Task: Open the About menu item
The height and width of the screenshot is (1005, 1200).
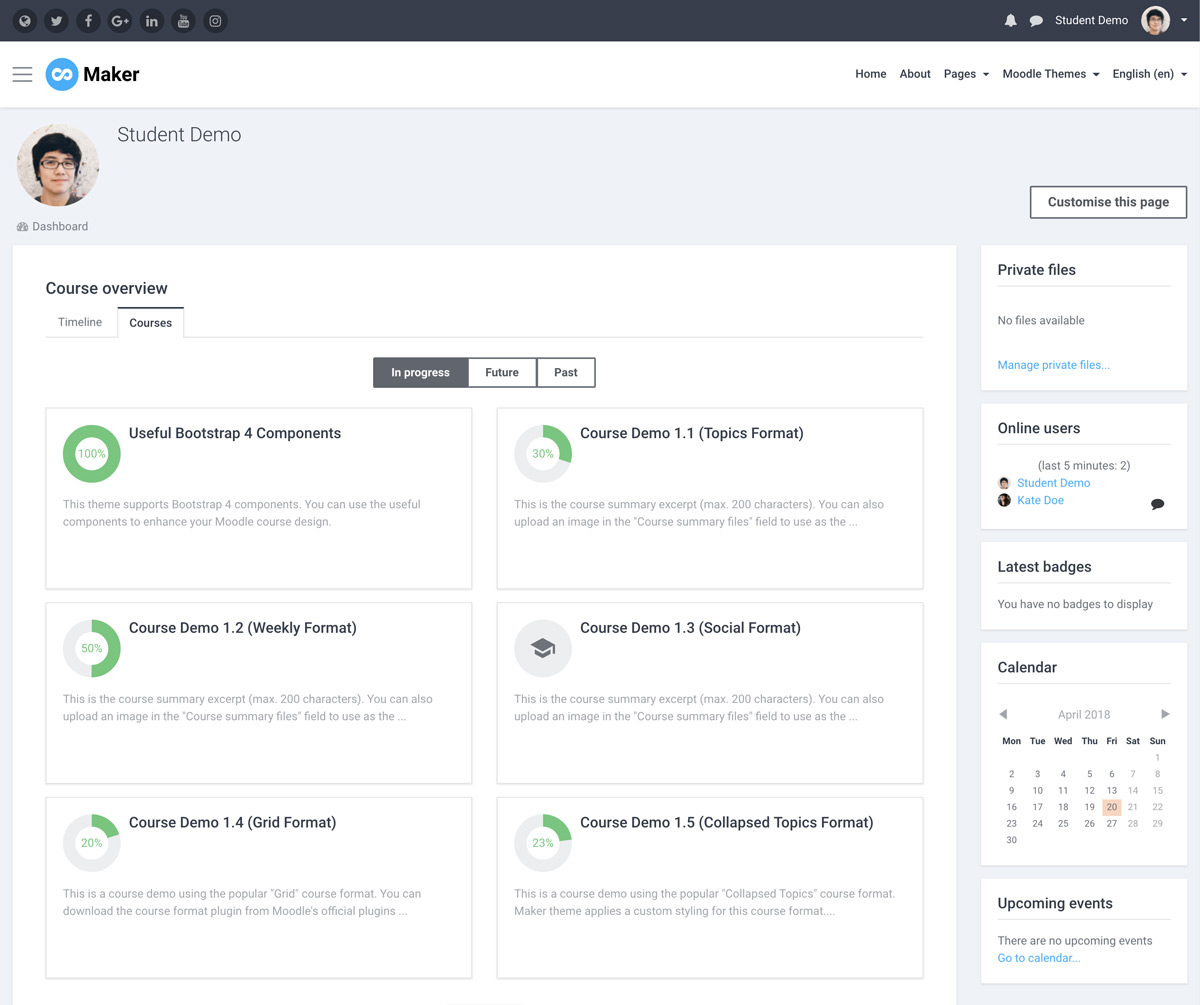Action: tap(914, 73)
